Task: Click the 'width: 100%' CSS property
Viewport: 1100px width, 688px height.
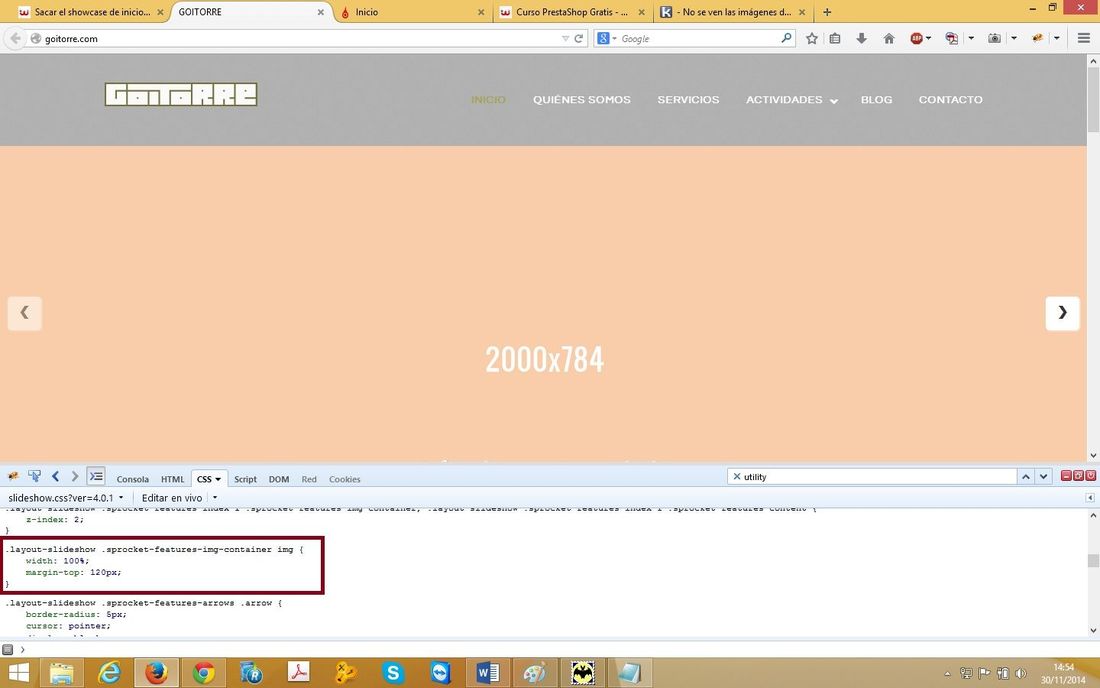Action: 58,561
